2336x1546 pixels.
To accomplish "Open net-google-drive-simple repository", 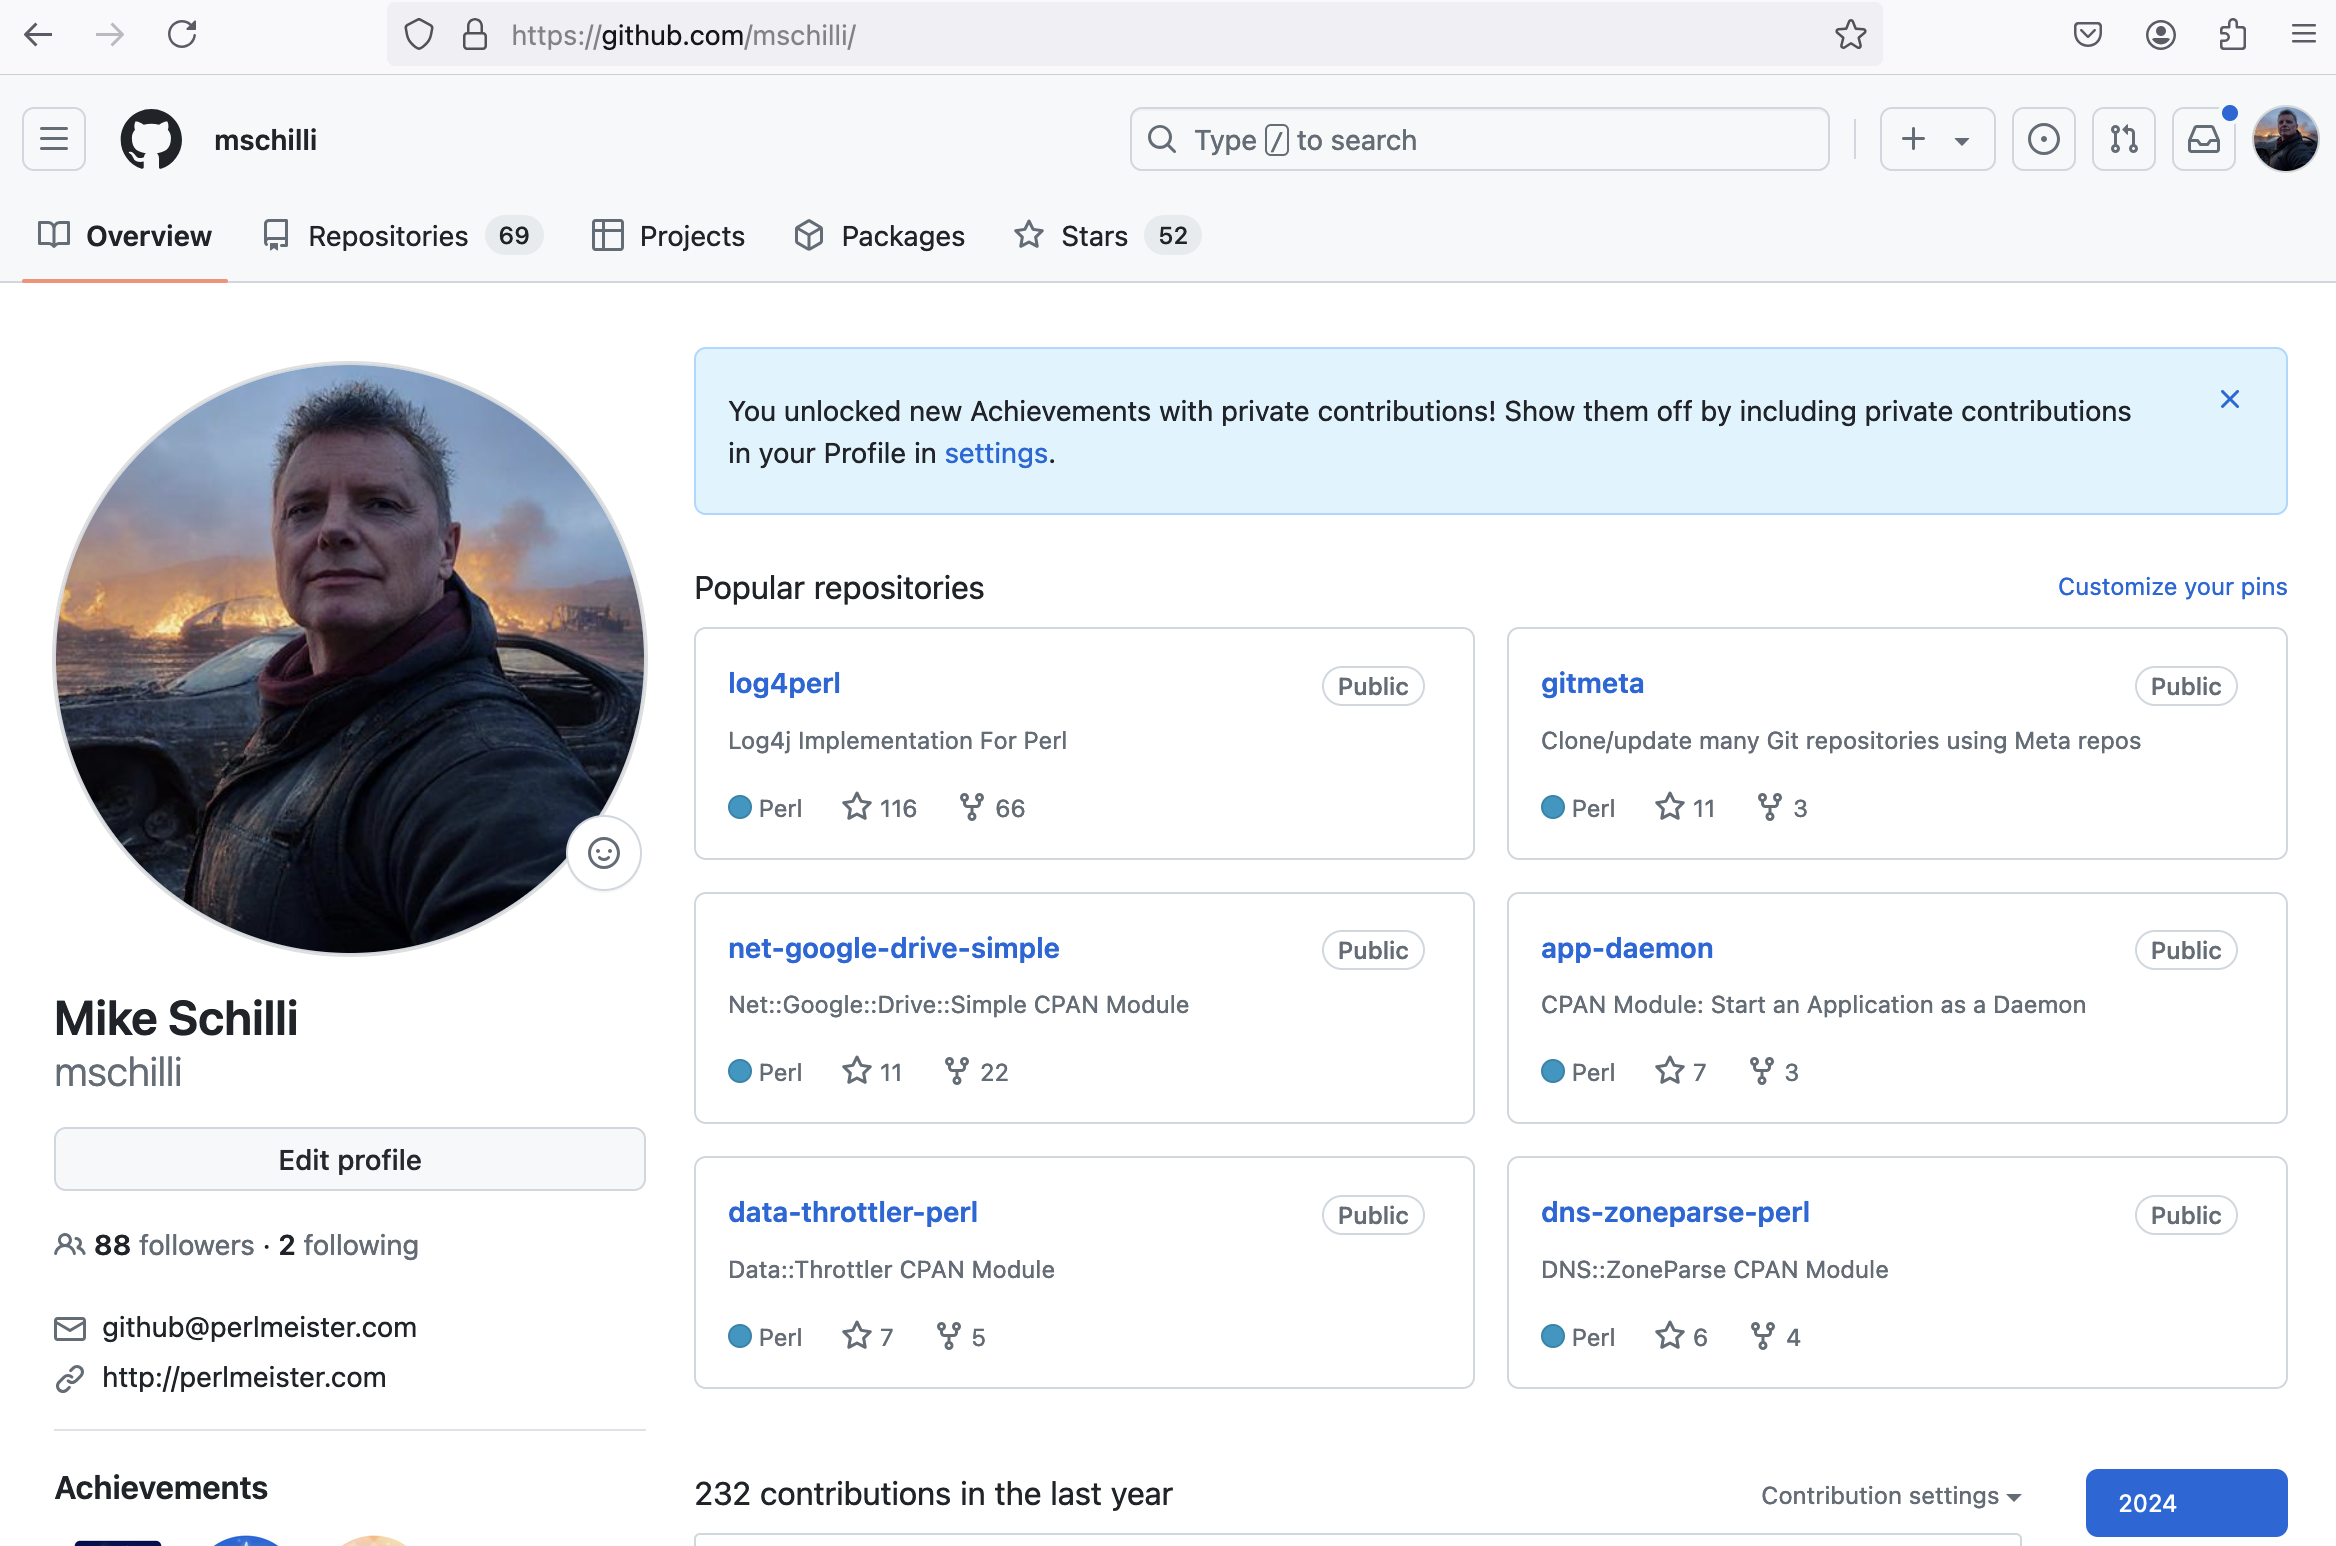I will 893,947.
